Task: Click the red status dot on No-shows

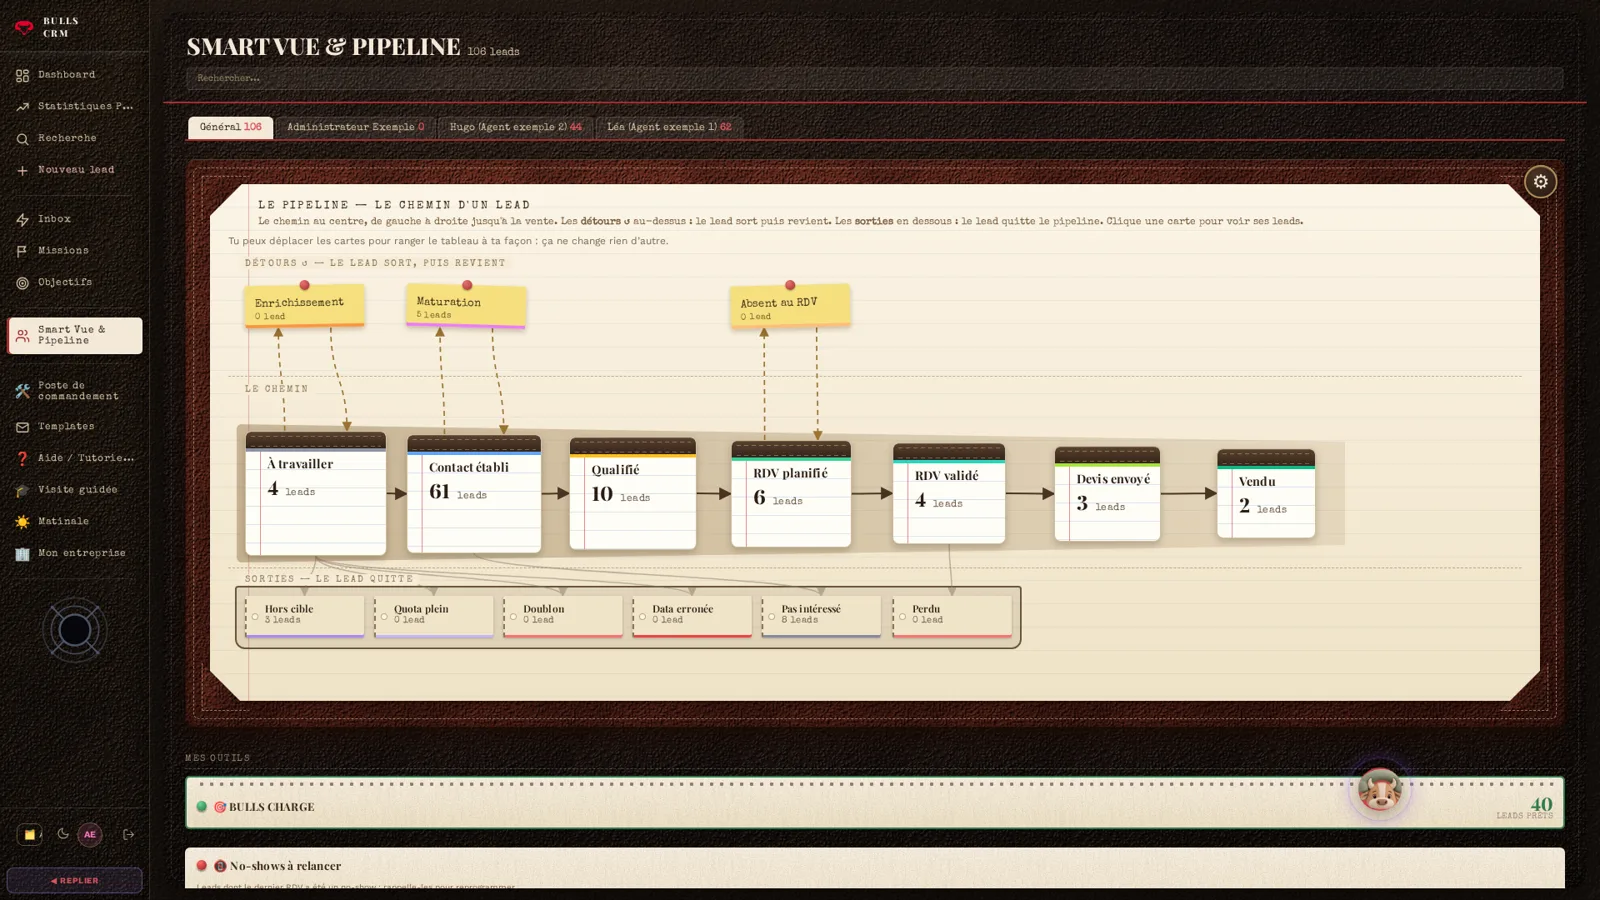Action: pyautogui.click(x=202, y=866)
